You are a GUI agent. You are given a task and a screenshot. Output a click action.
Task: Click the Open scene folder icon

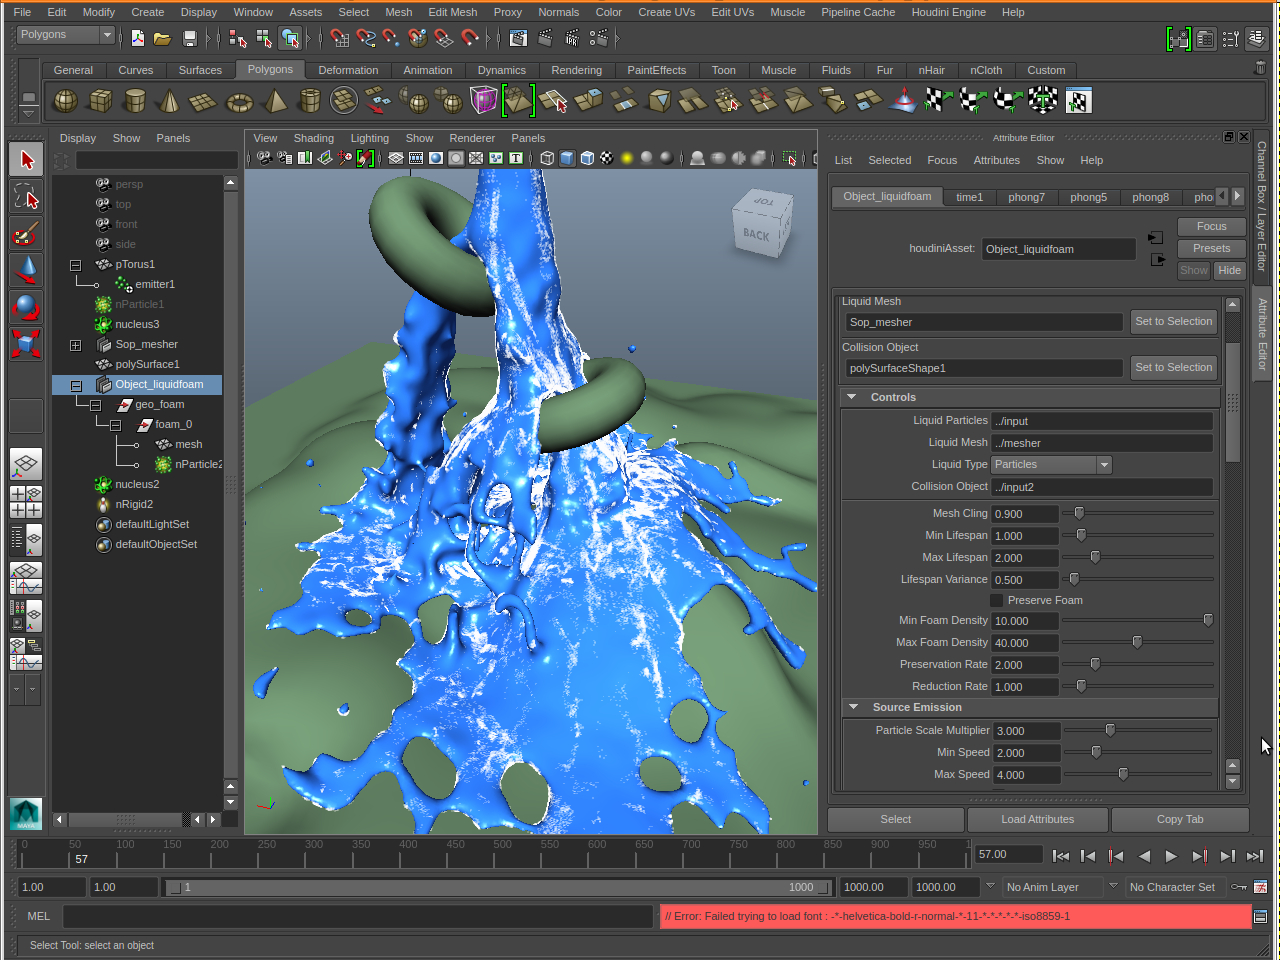[162, 38]
